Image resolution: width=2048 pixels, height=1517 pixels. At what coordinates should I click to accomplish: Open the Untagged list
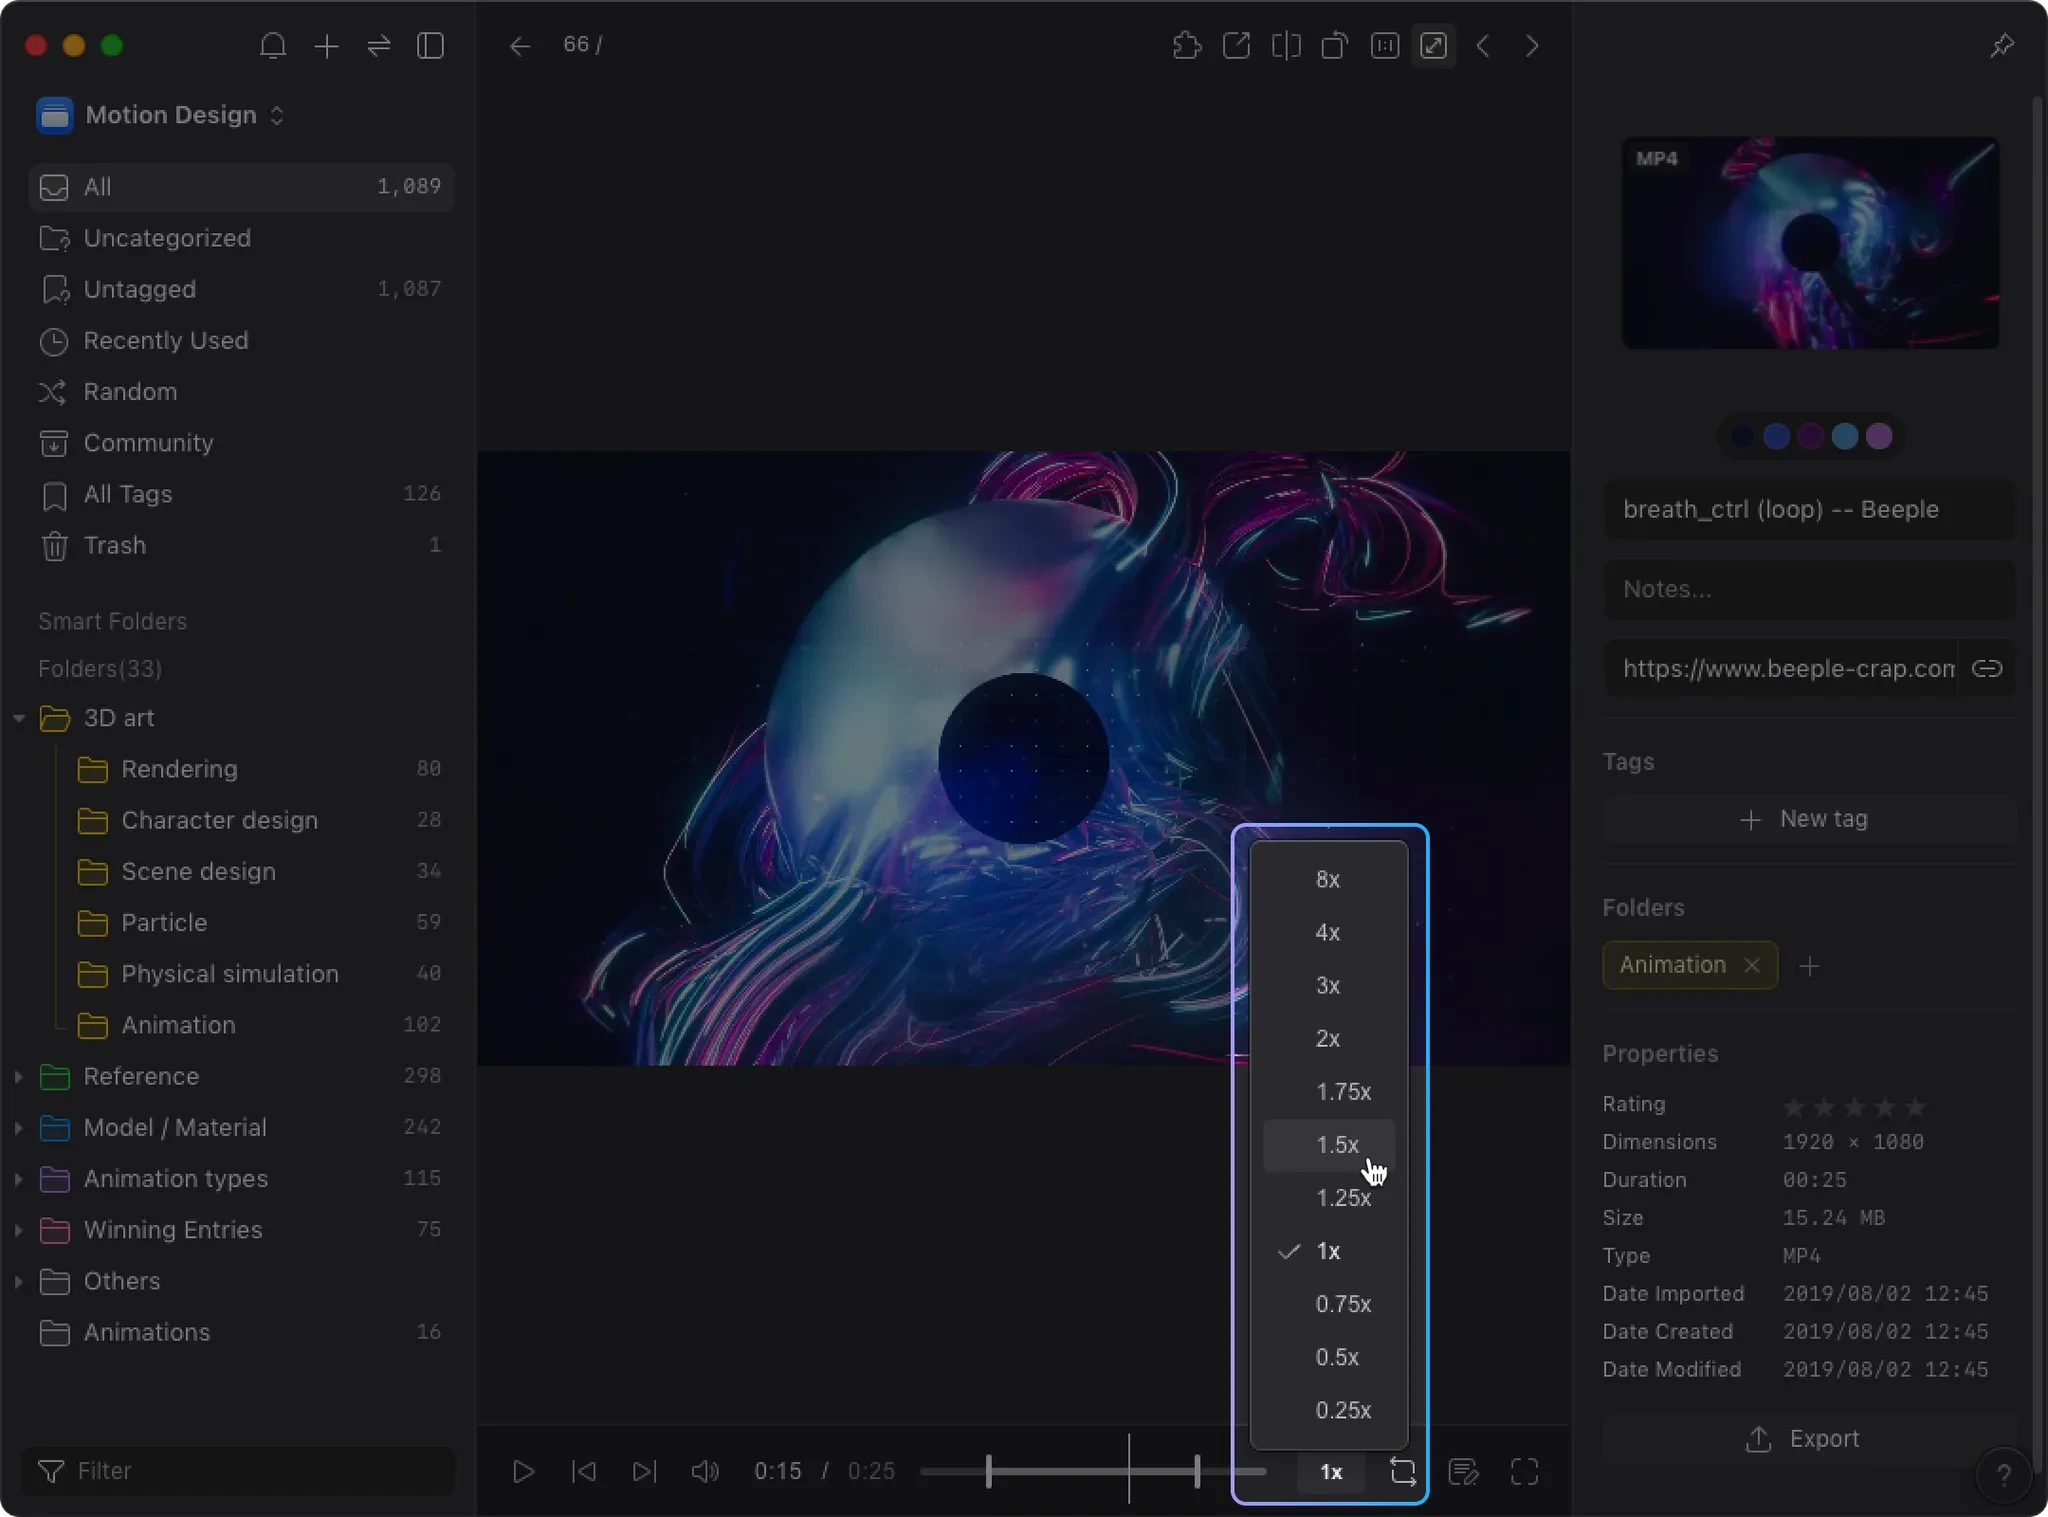point(241,289)
